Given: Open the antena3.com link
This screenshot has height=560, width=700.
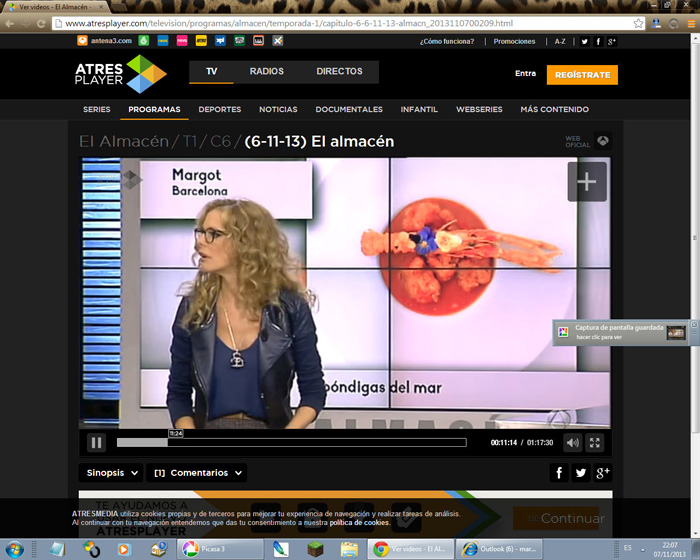Looking at the screenshot, I should click(x=105, y=41).
